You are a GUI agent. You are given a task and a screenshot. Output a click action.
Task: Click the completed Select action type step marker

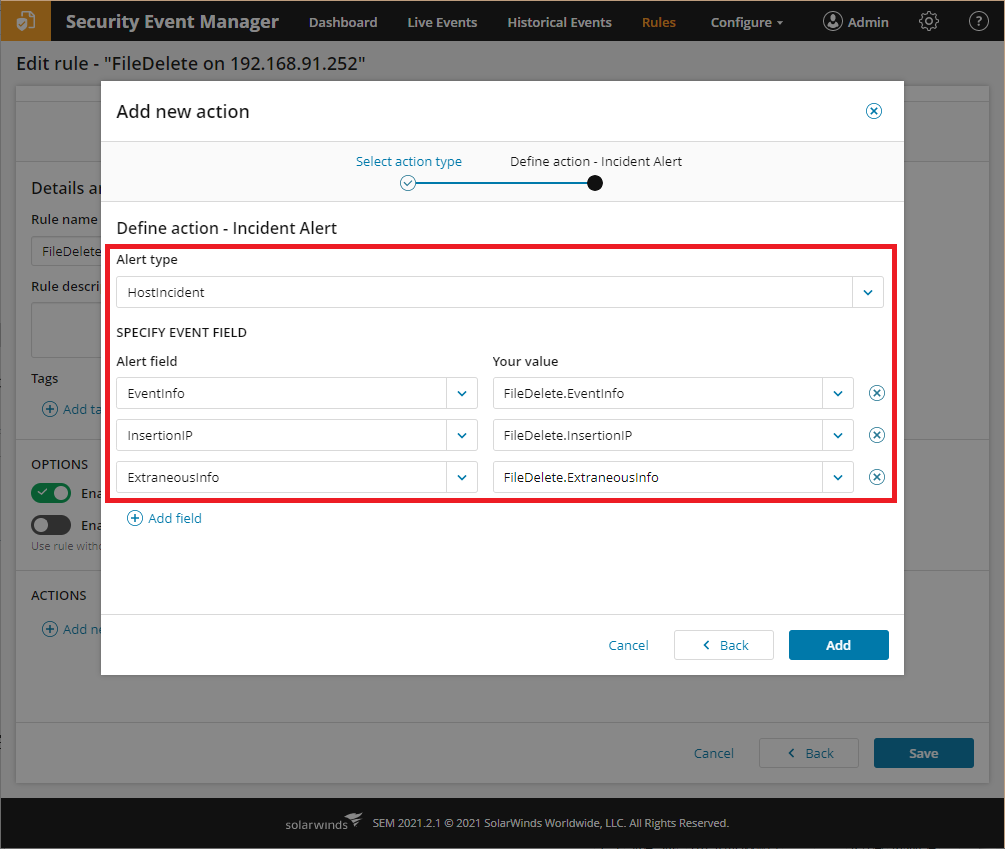[408, 183]
